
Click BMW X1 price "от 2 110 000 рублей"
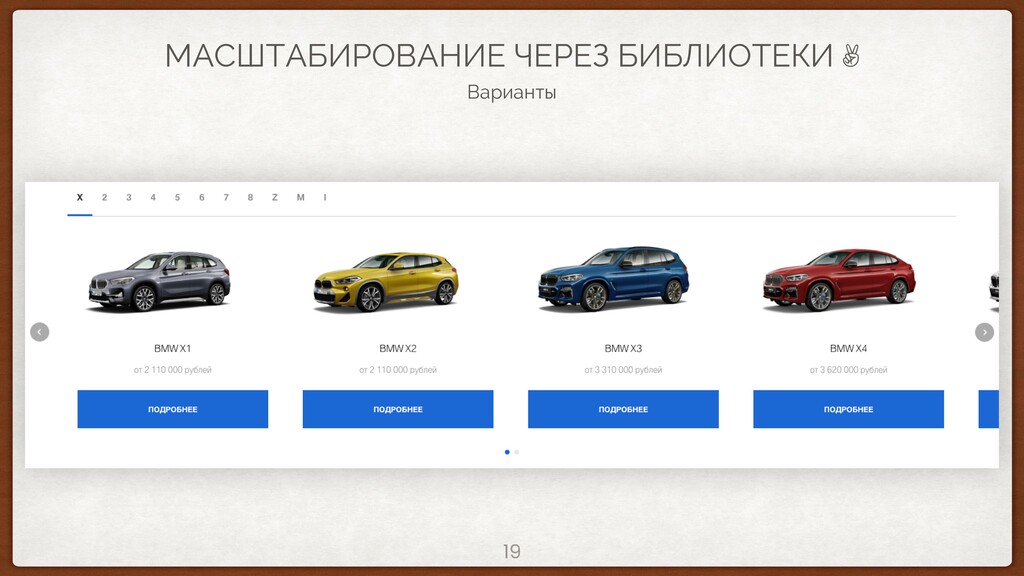172,370
